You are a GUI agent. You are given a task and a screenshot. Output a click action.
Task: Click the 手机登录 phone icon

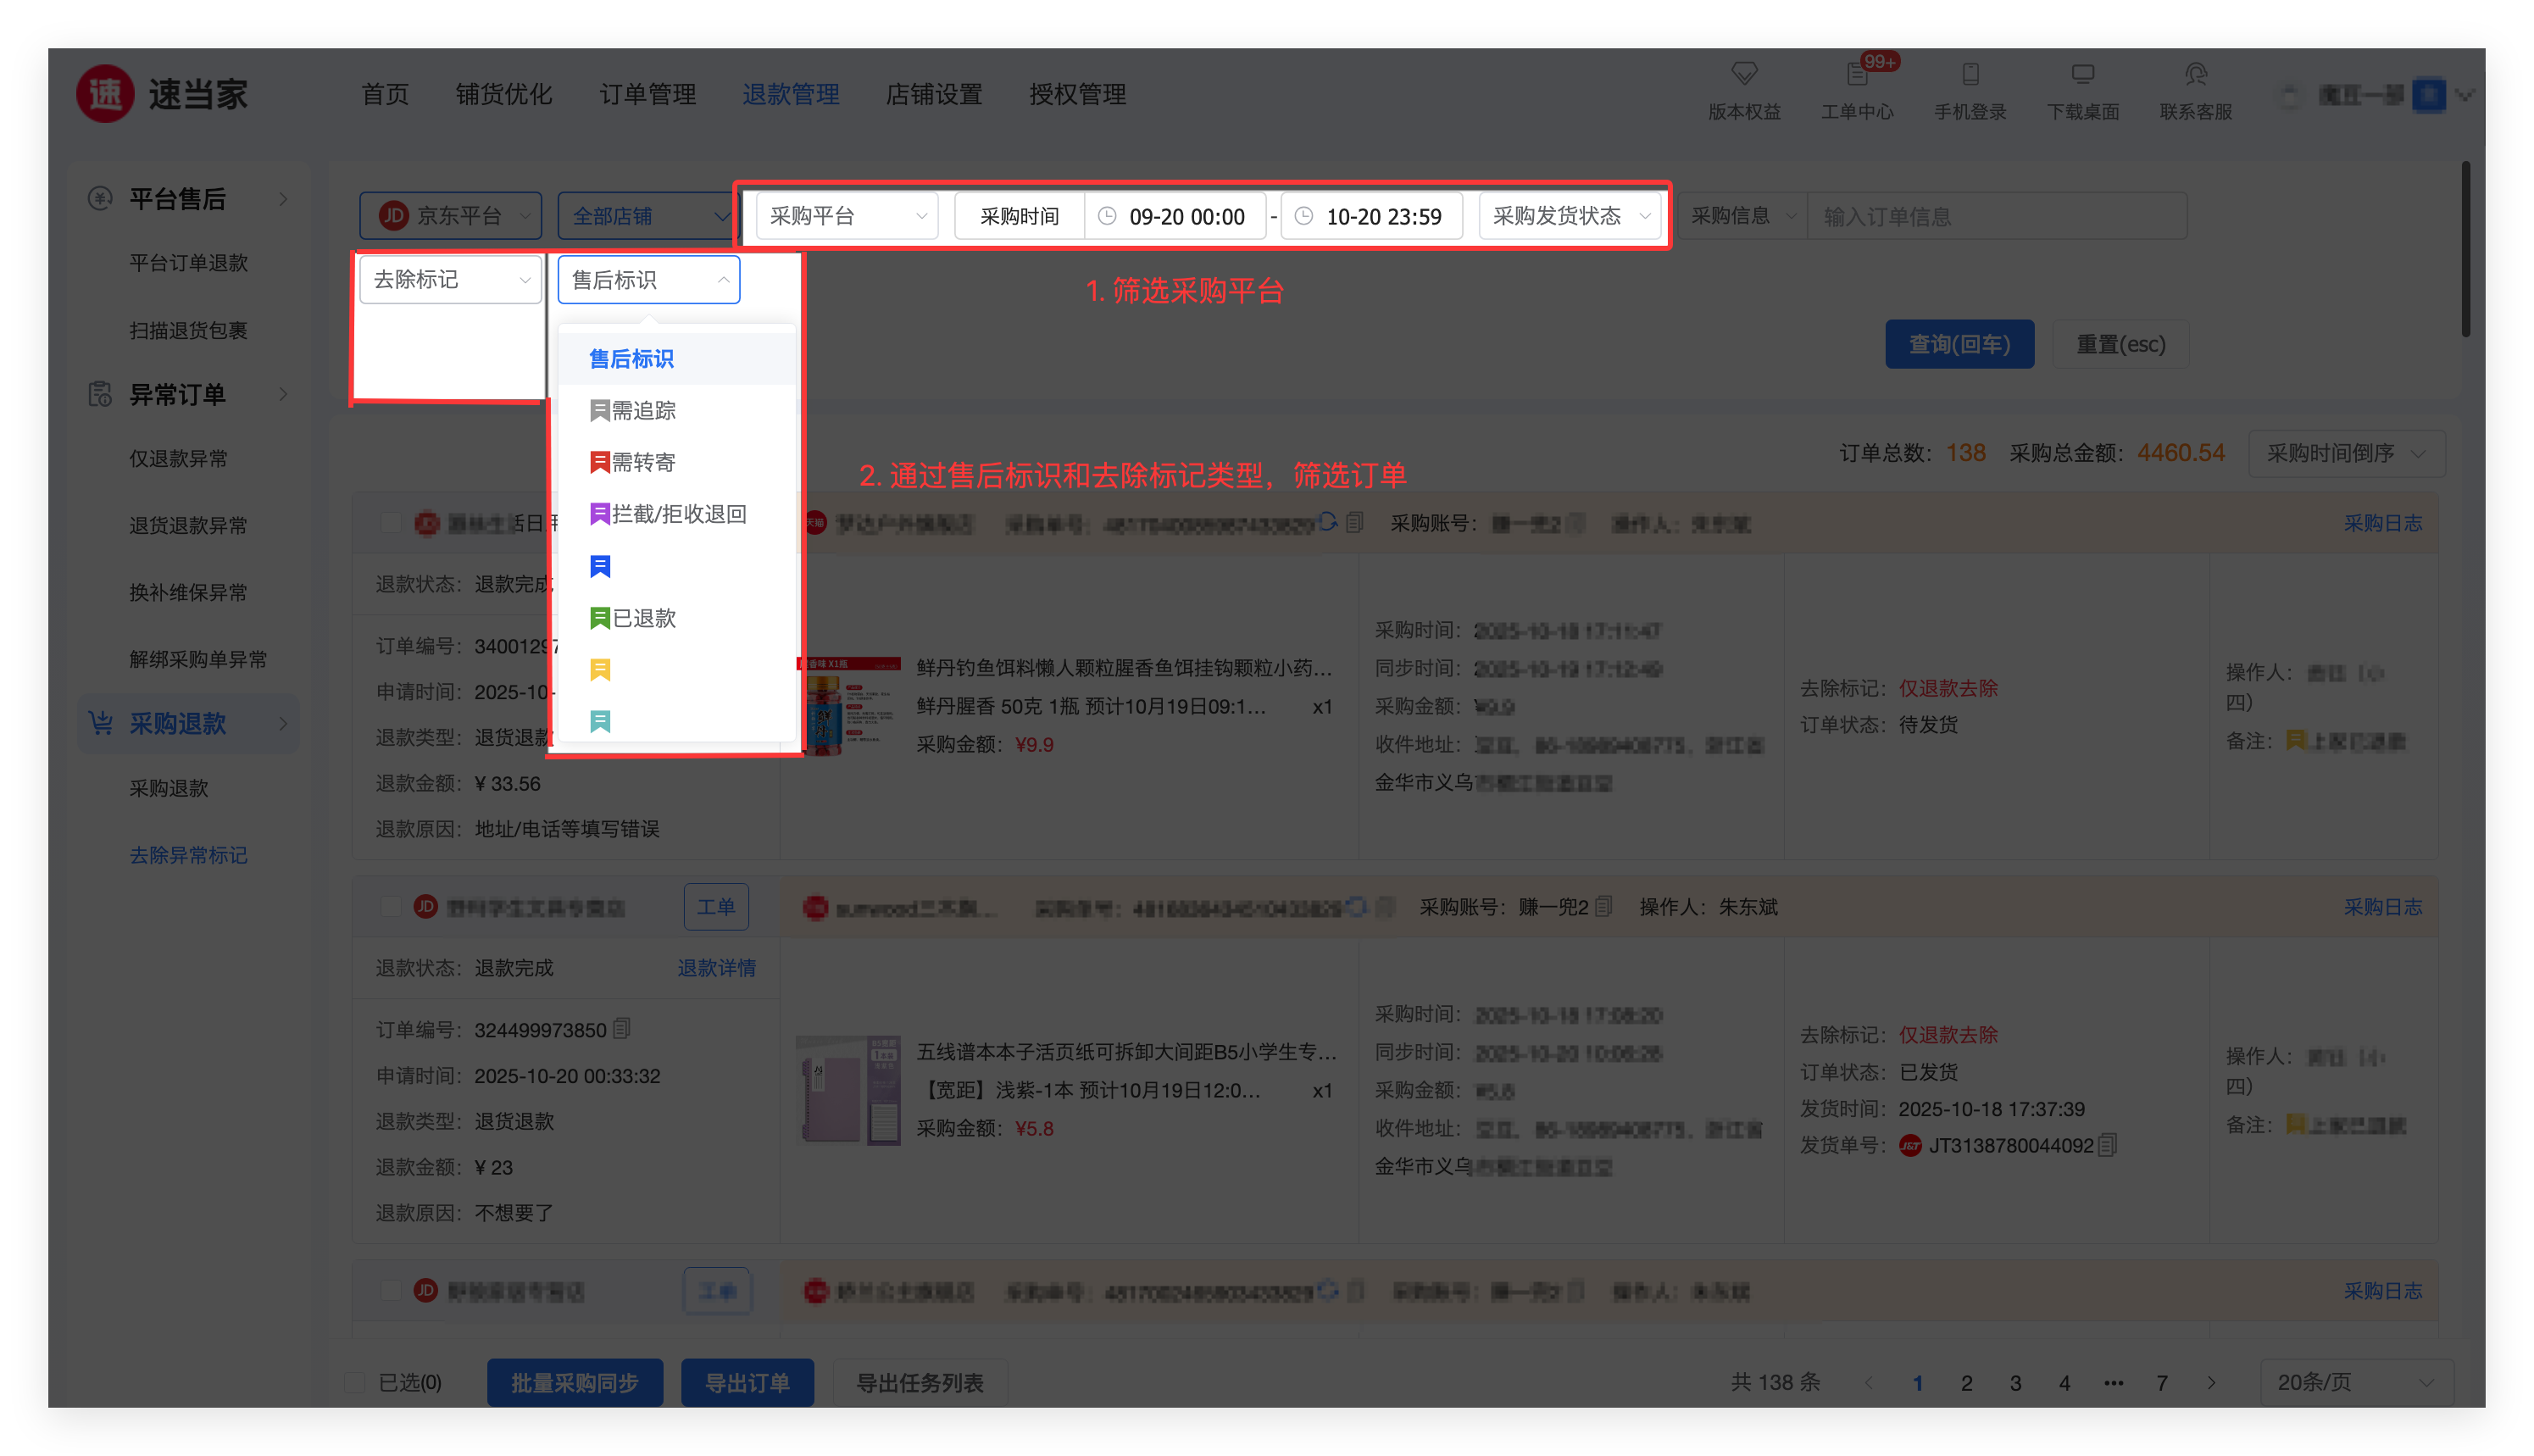(x=1970, y=75)
